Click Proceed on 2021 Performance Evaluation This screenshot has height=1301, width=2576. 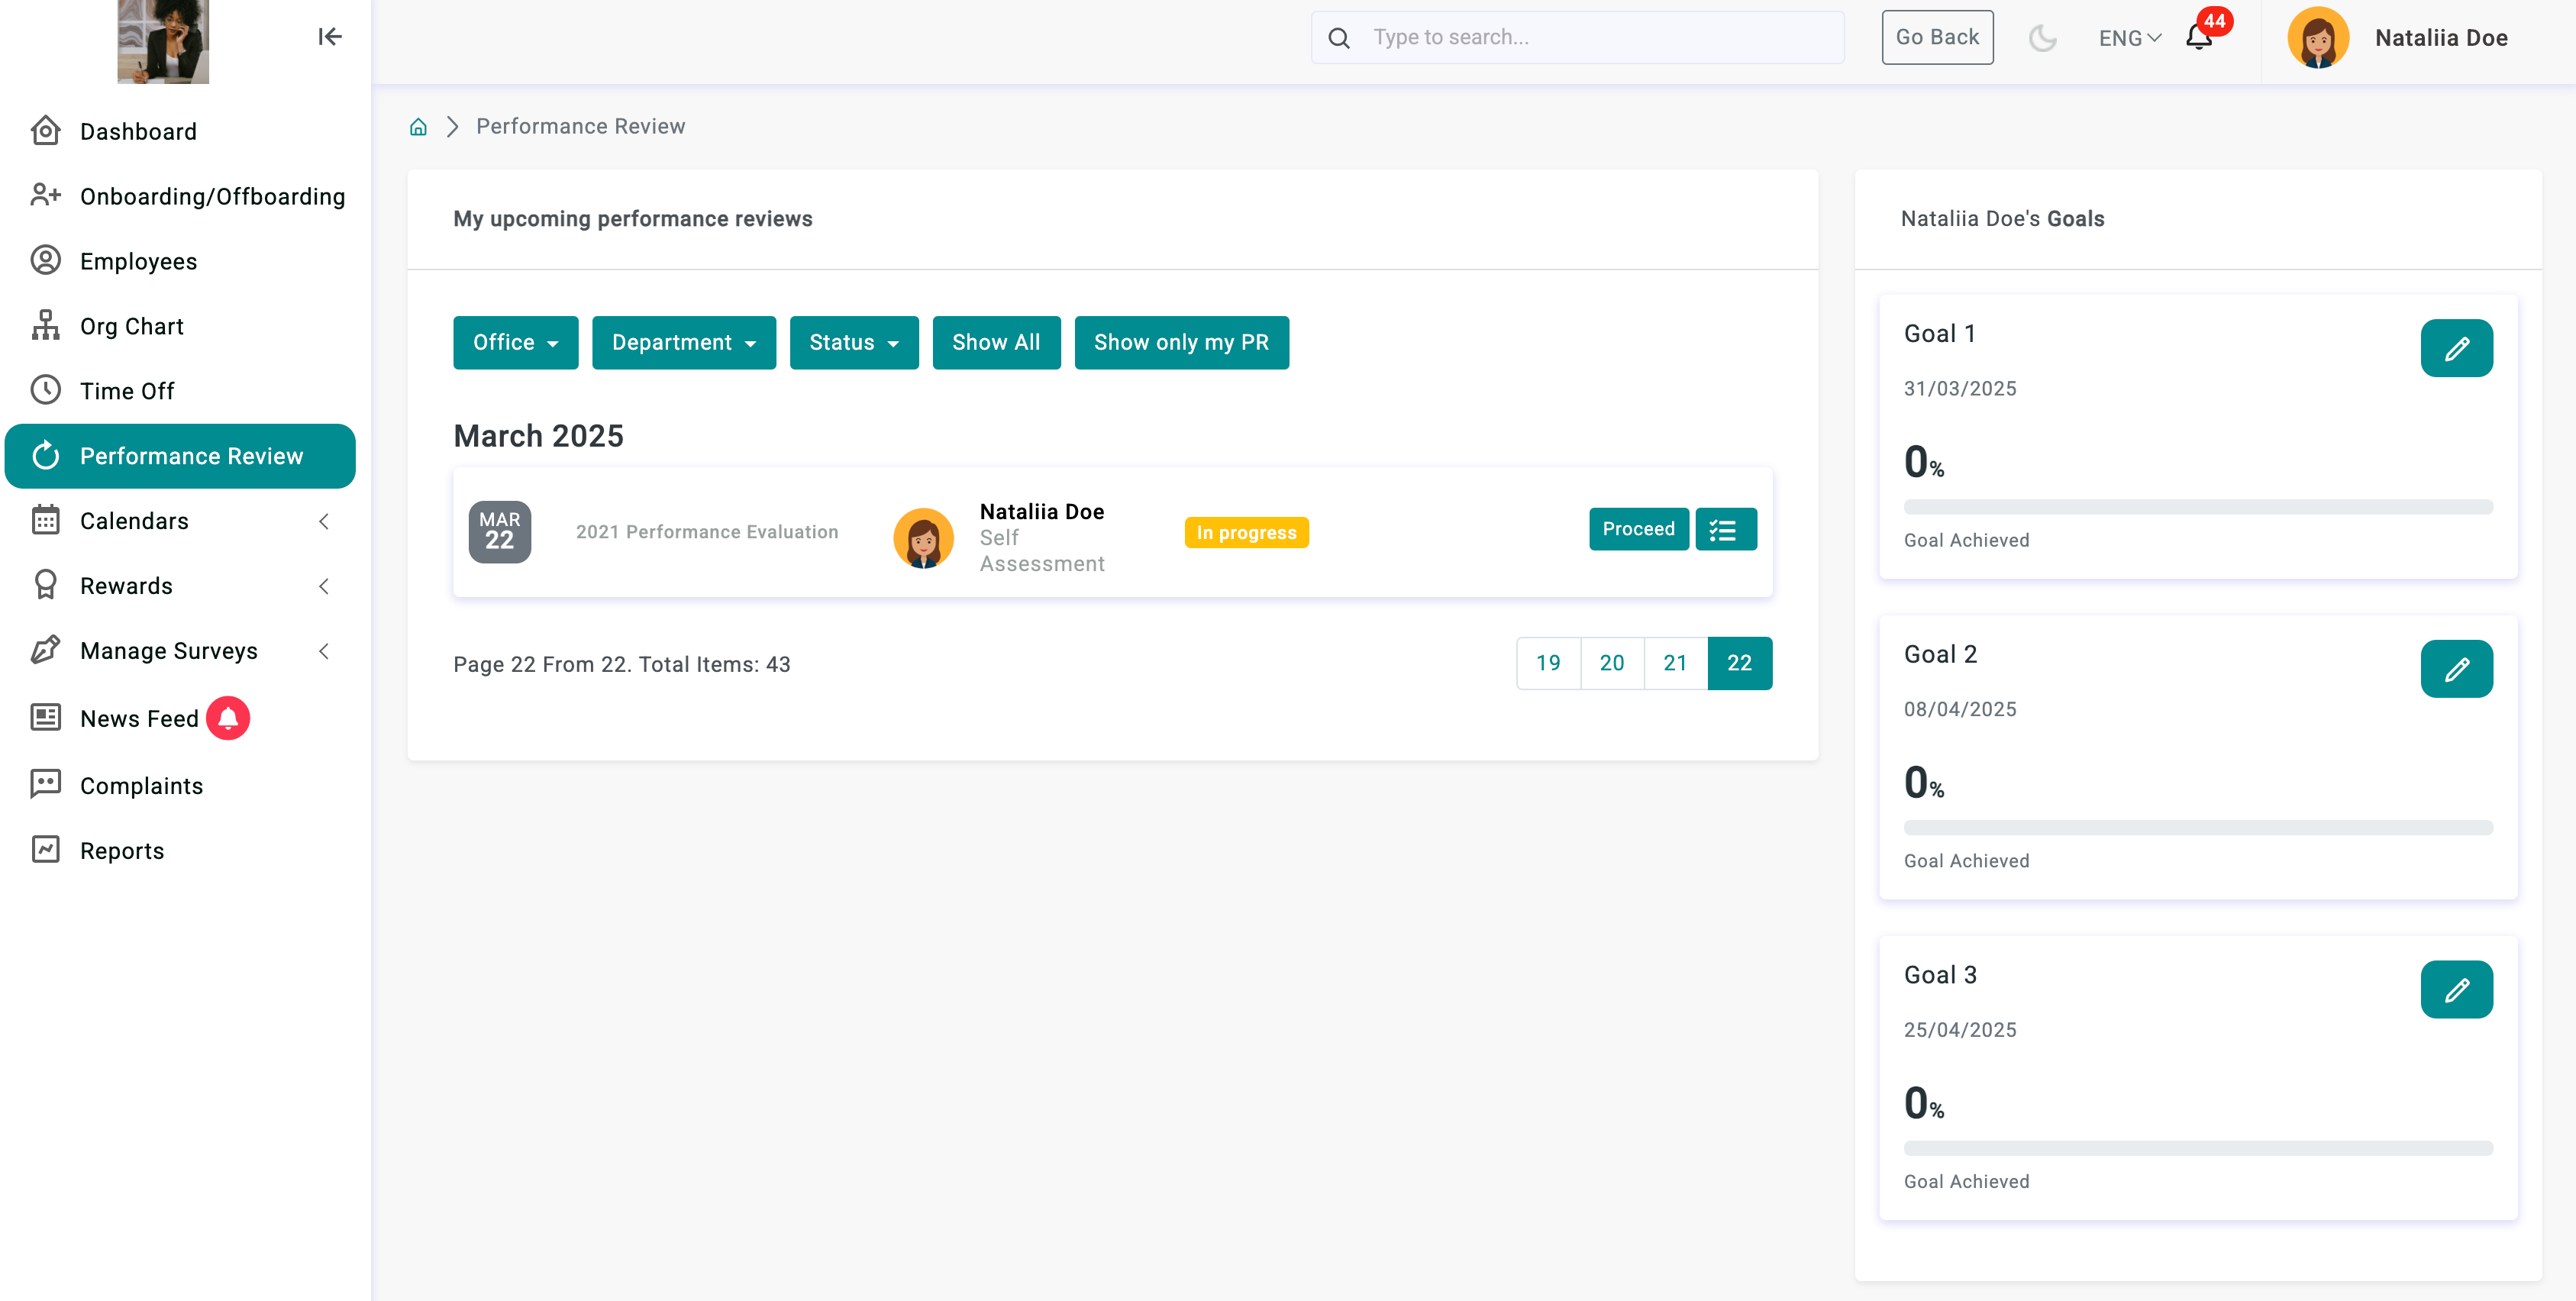[x=1638, y=529]
